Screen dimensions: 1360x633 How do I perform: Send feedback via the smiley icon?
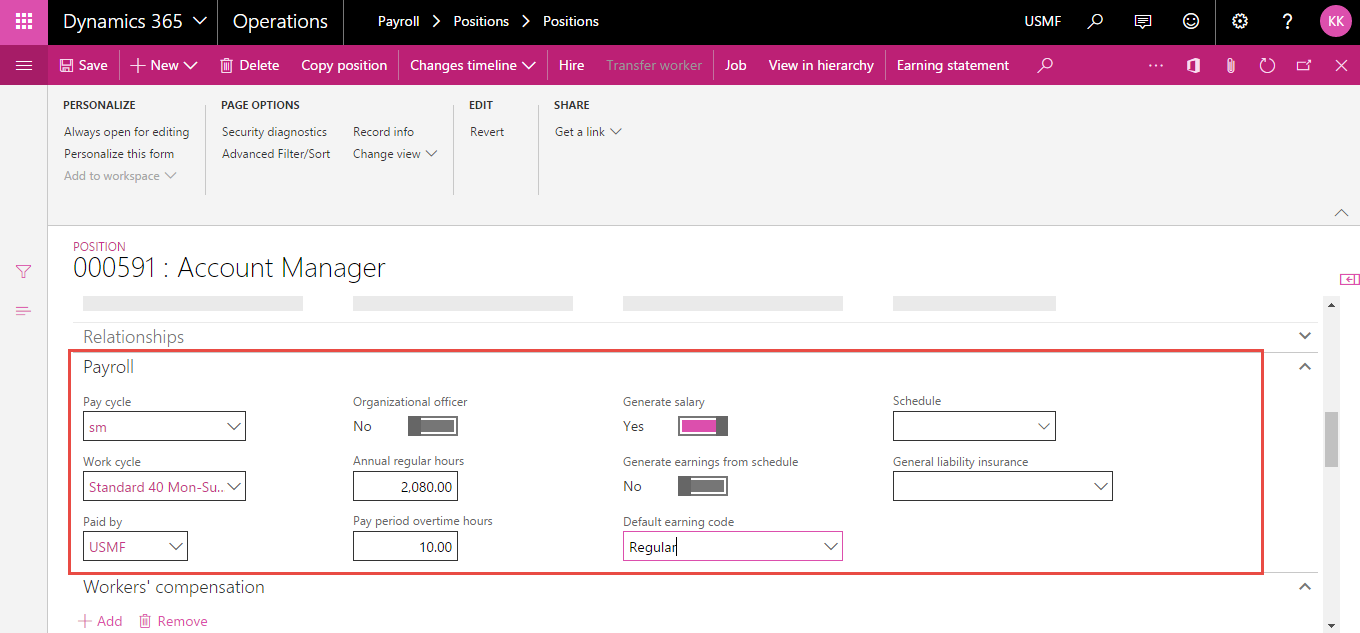(1190, 21)
